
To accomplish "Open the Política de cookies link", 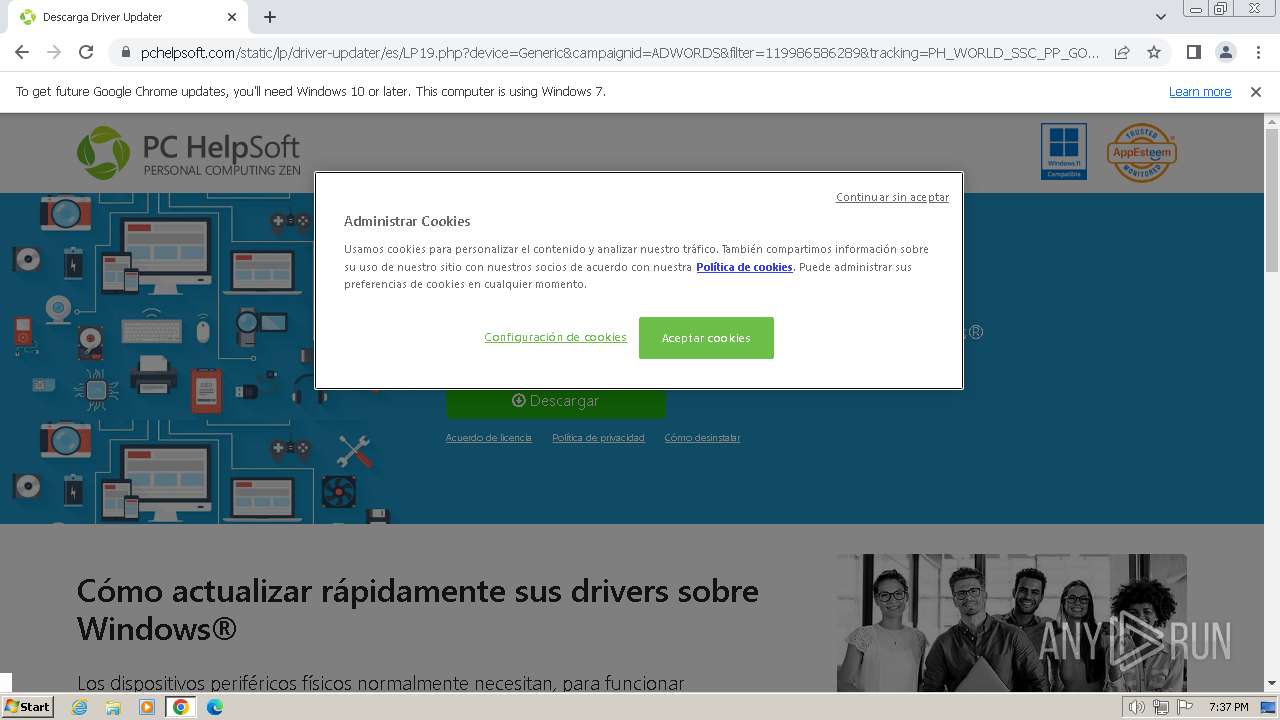I will pyautogui.click(x=744, y=267).
